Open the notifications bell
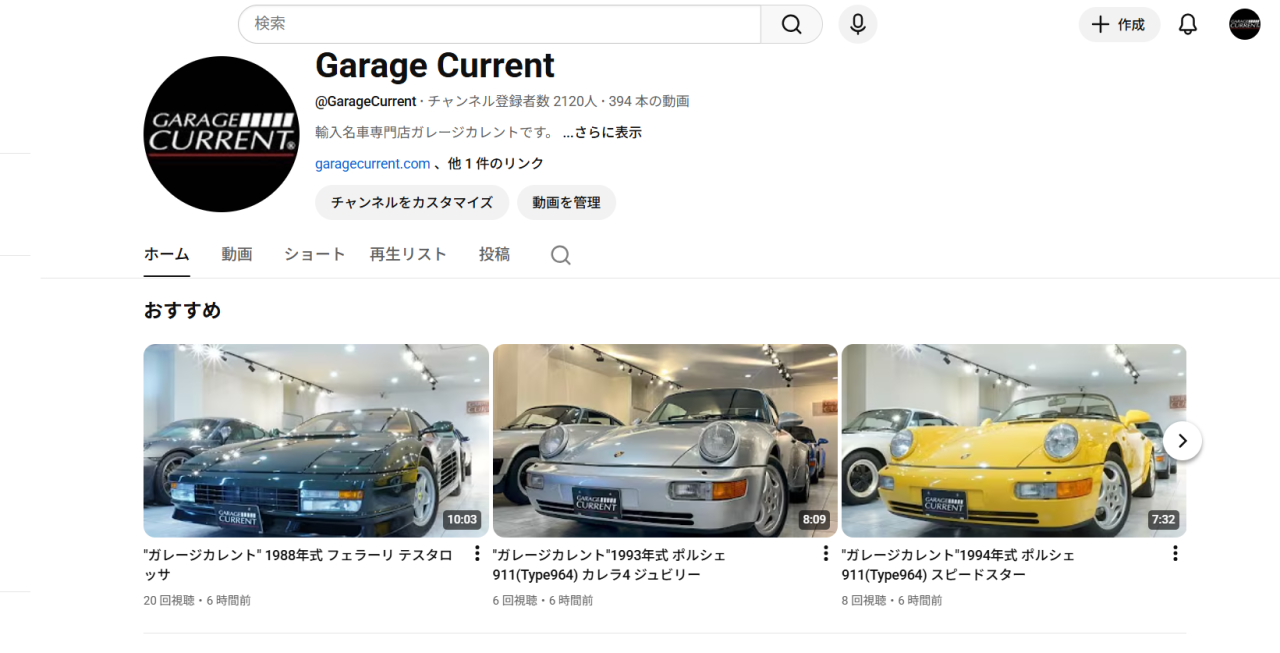1280x653 pixels. (x=1187, y=23)
